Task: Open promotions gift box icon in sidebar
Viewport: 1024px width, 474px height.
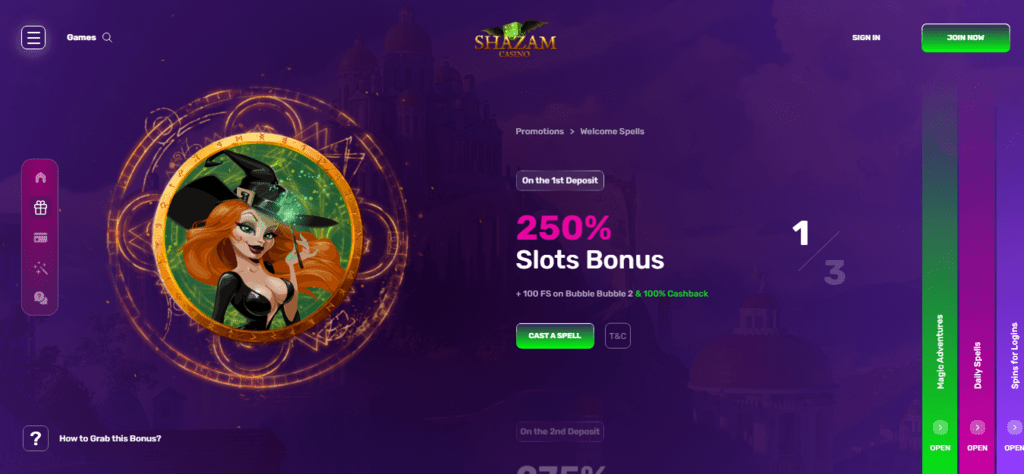Action: [x=40, y=208]
